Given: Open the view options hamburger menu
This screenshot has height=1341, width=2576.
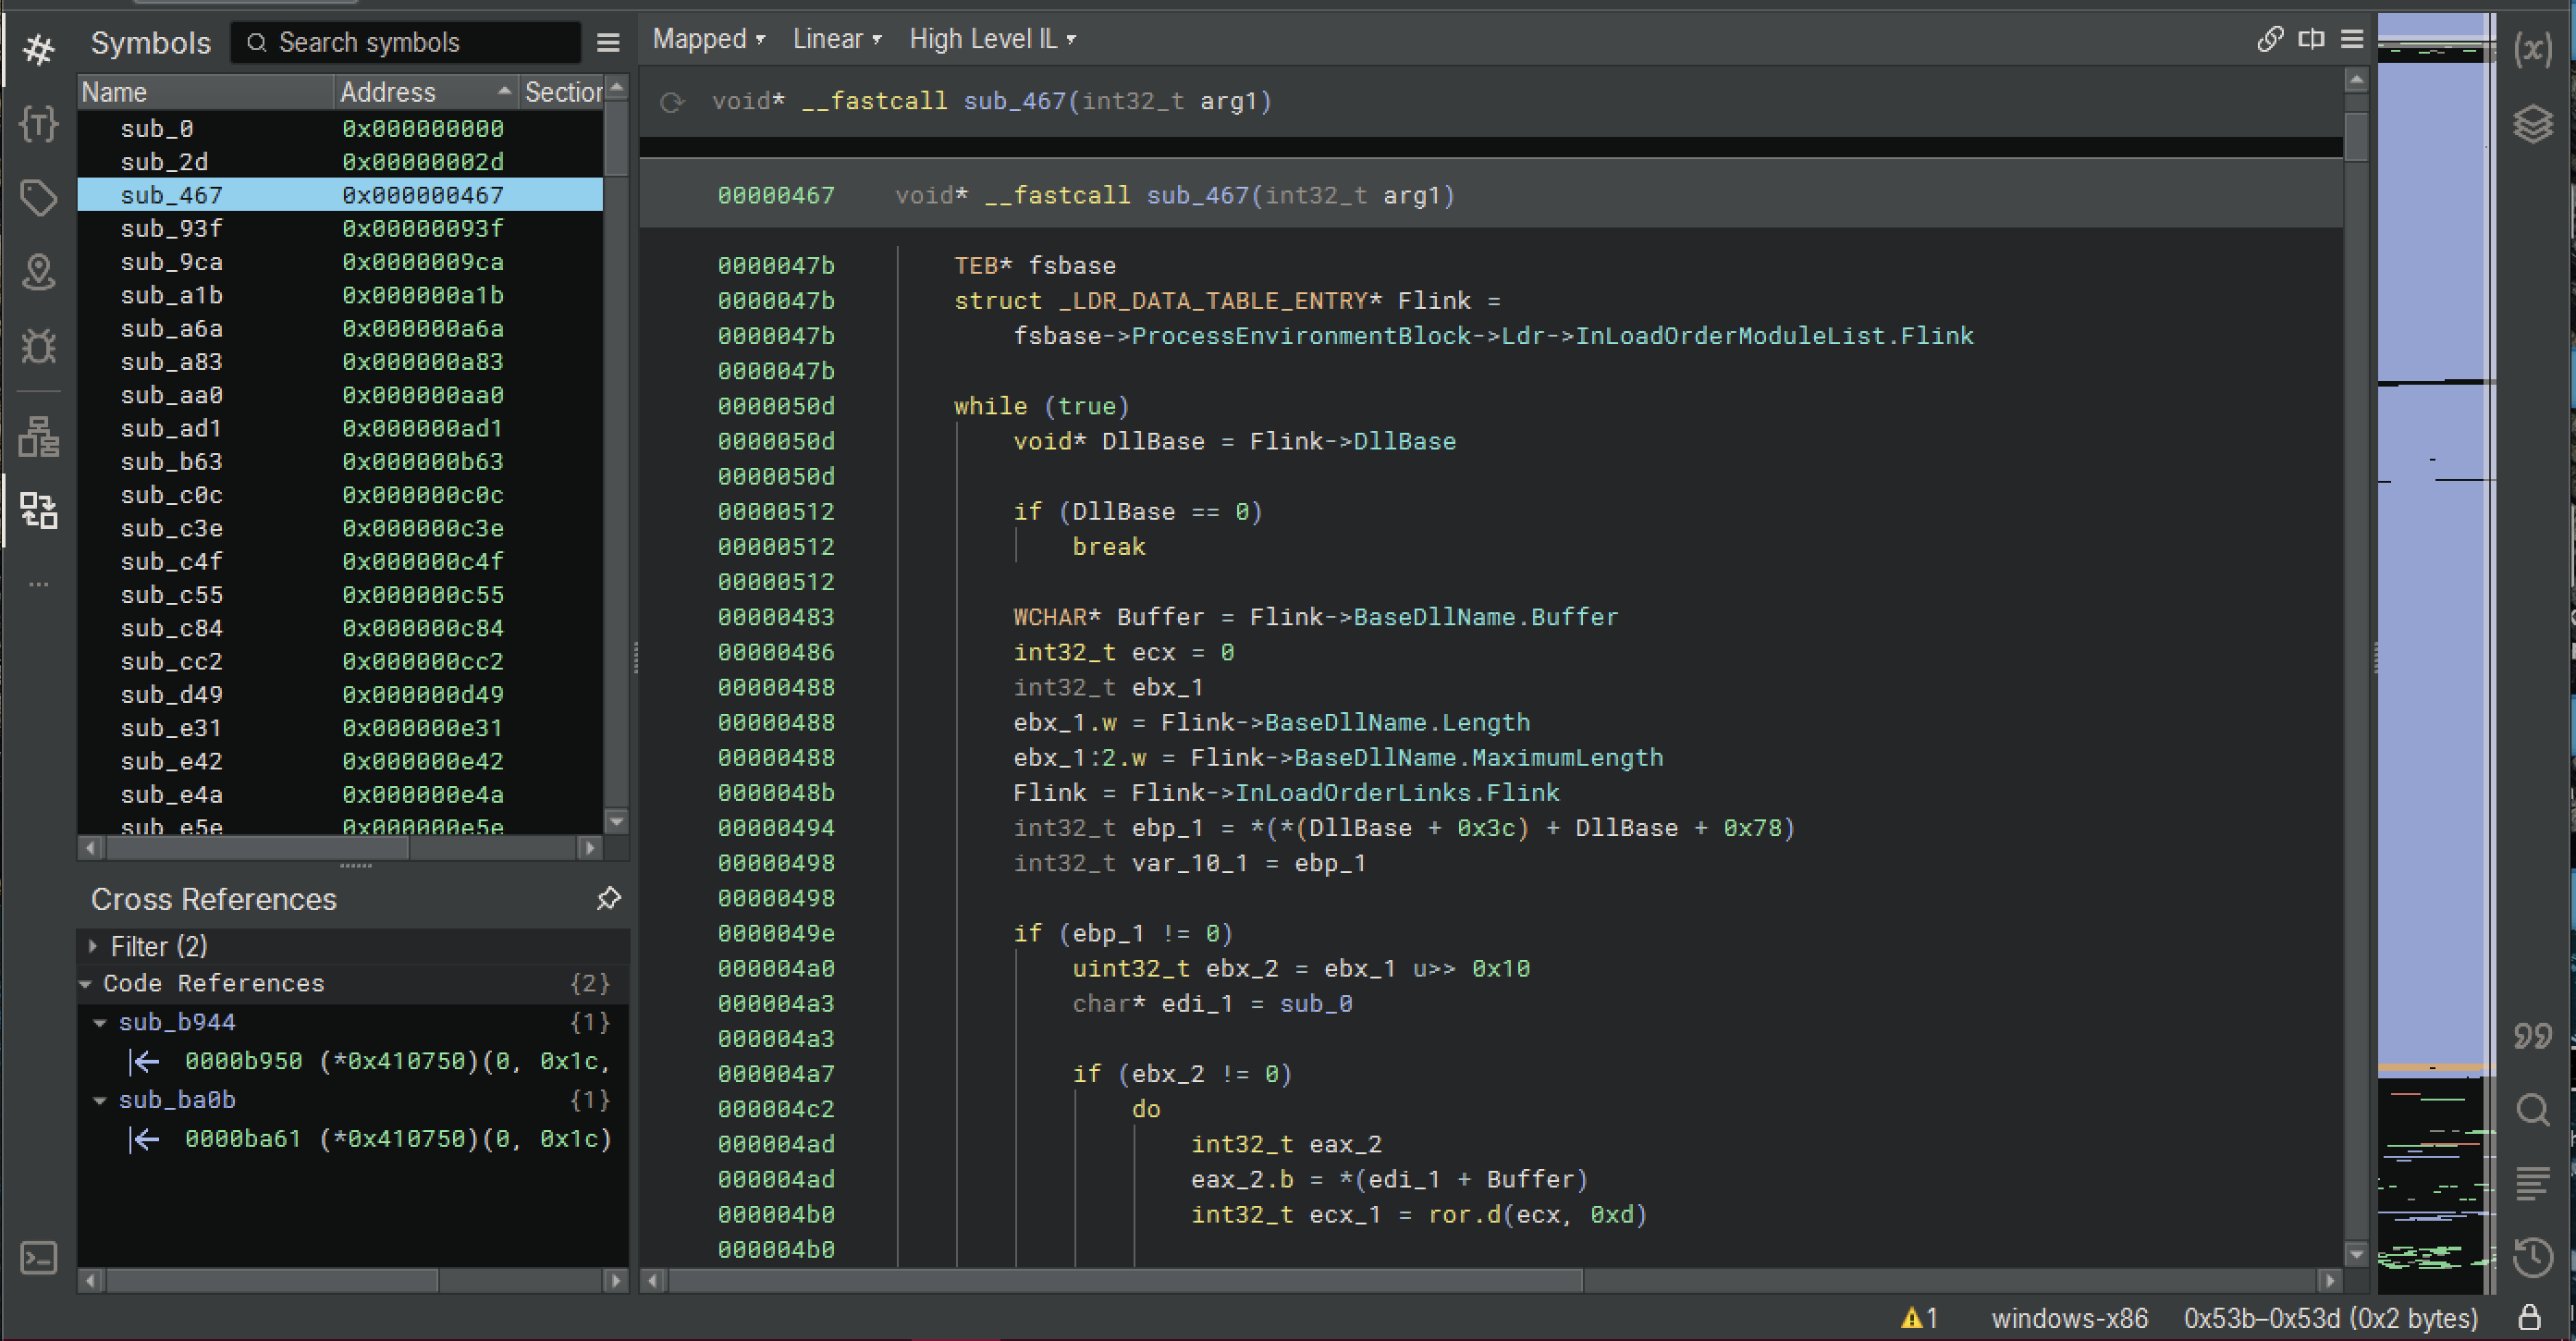Looking at the screenshot, I should [x=2352, y=39].
